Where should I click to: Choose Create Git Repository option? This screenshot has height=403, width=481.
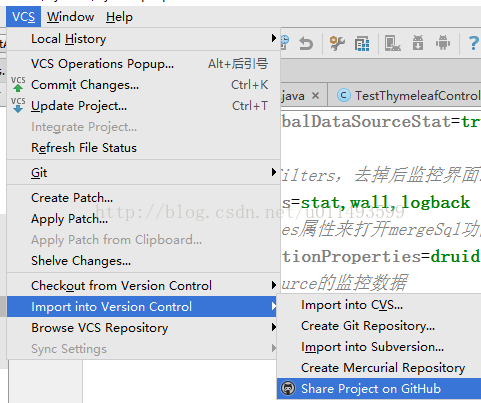[379, 326]
